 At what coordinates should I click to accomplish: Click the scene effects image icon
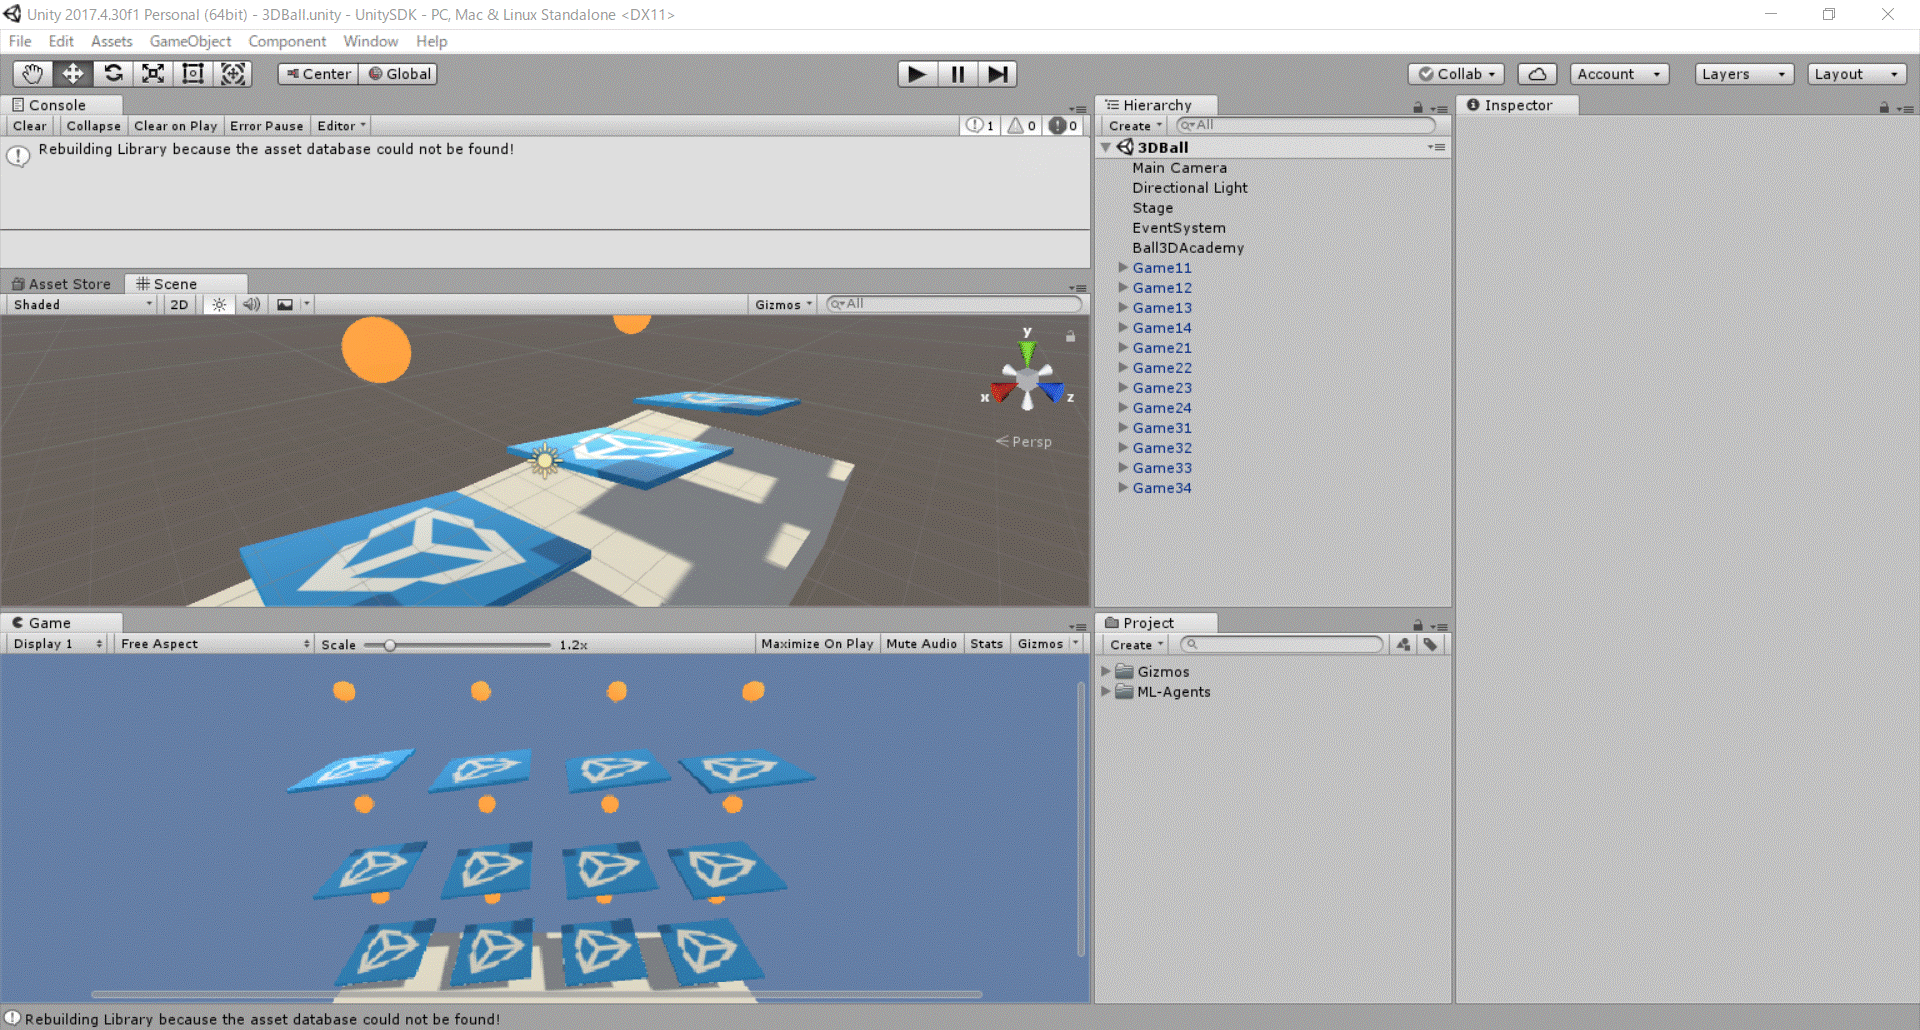tap(285, 305)
